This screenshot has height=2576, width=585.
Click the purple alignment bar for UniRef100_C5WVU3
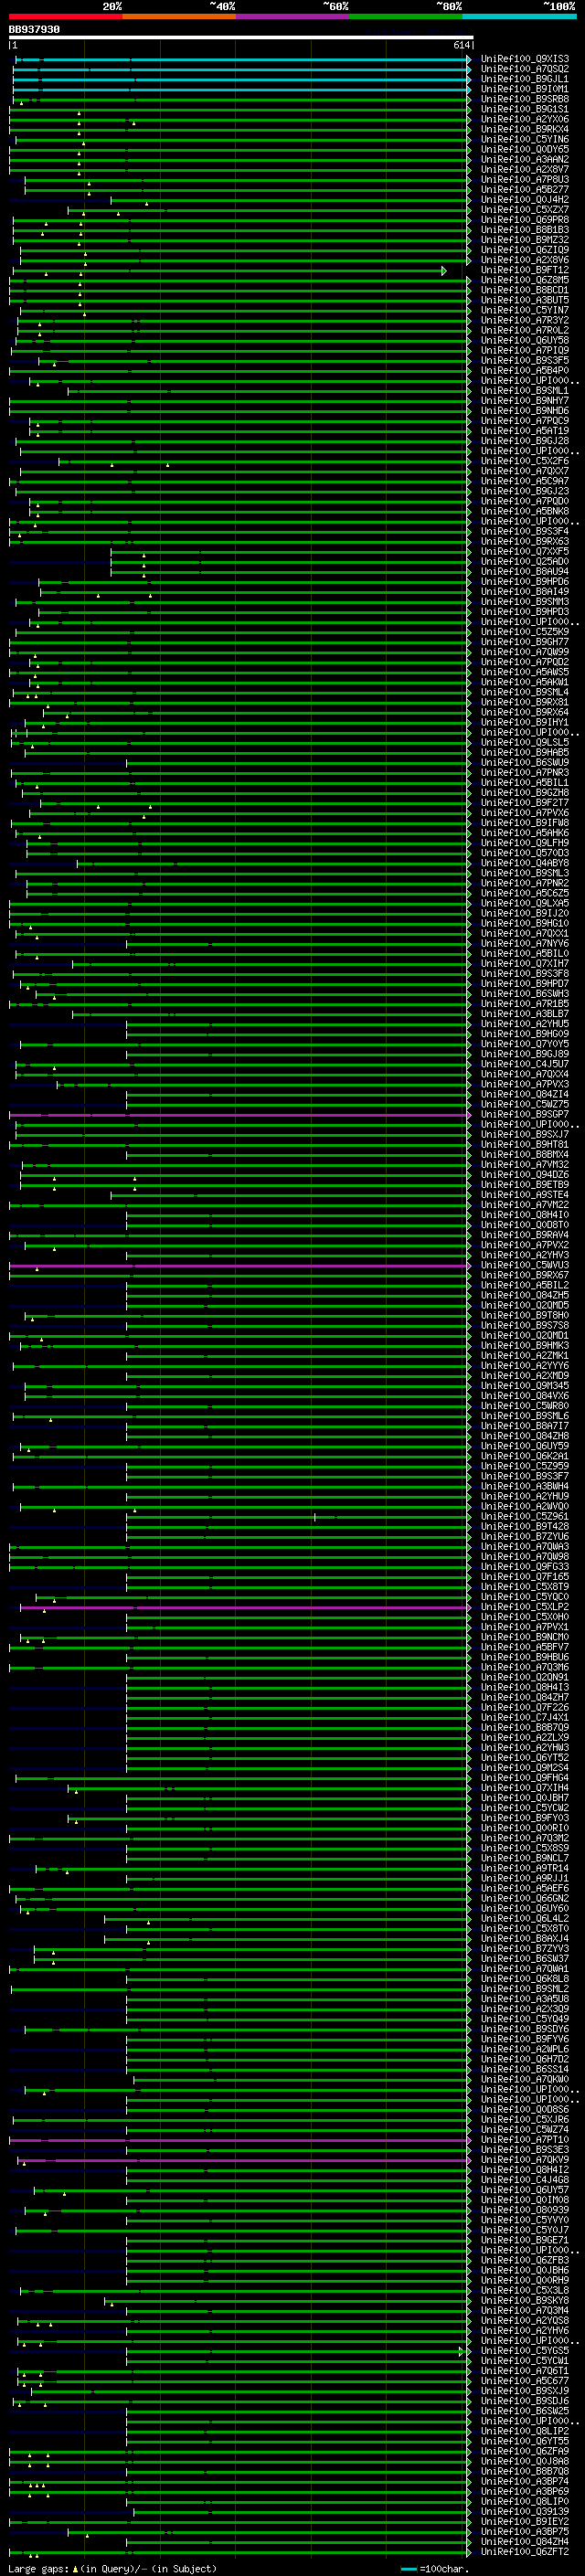240,1265
